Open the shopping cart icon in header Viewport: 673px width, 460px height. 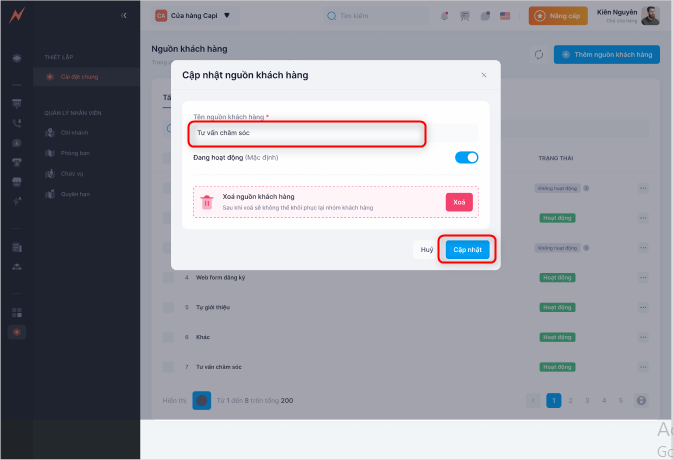pyautogui.click(x=465, y=16)
